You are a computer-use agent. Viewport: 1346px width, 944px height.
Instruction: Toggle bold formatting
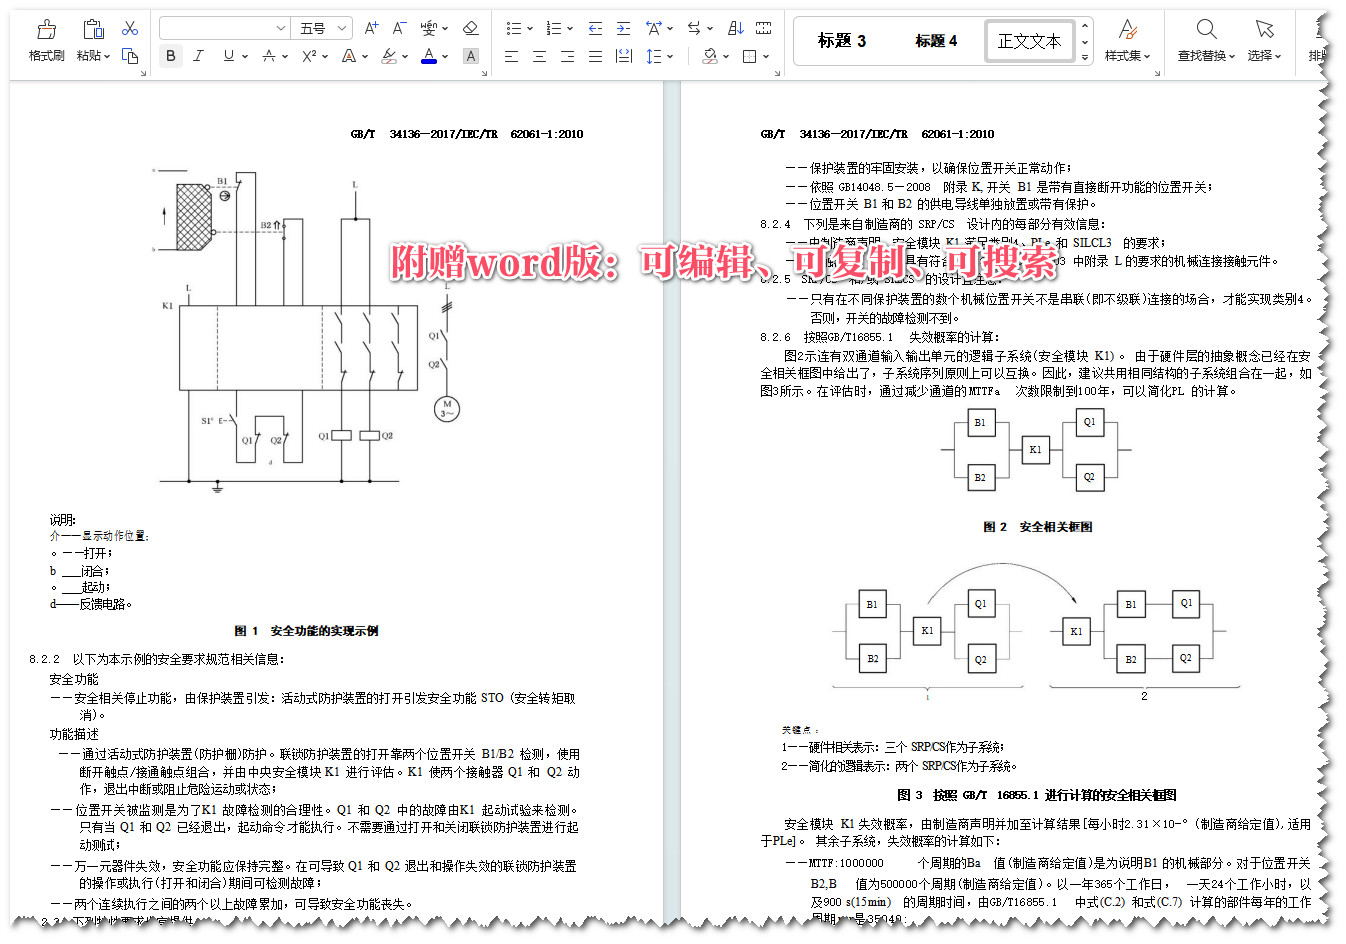click(170, 56)
